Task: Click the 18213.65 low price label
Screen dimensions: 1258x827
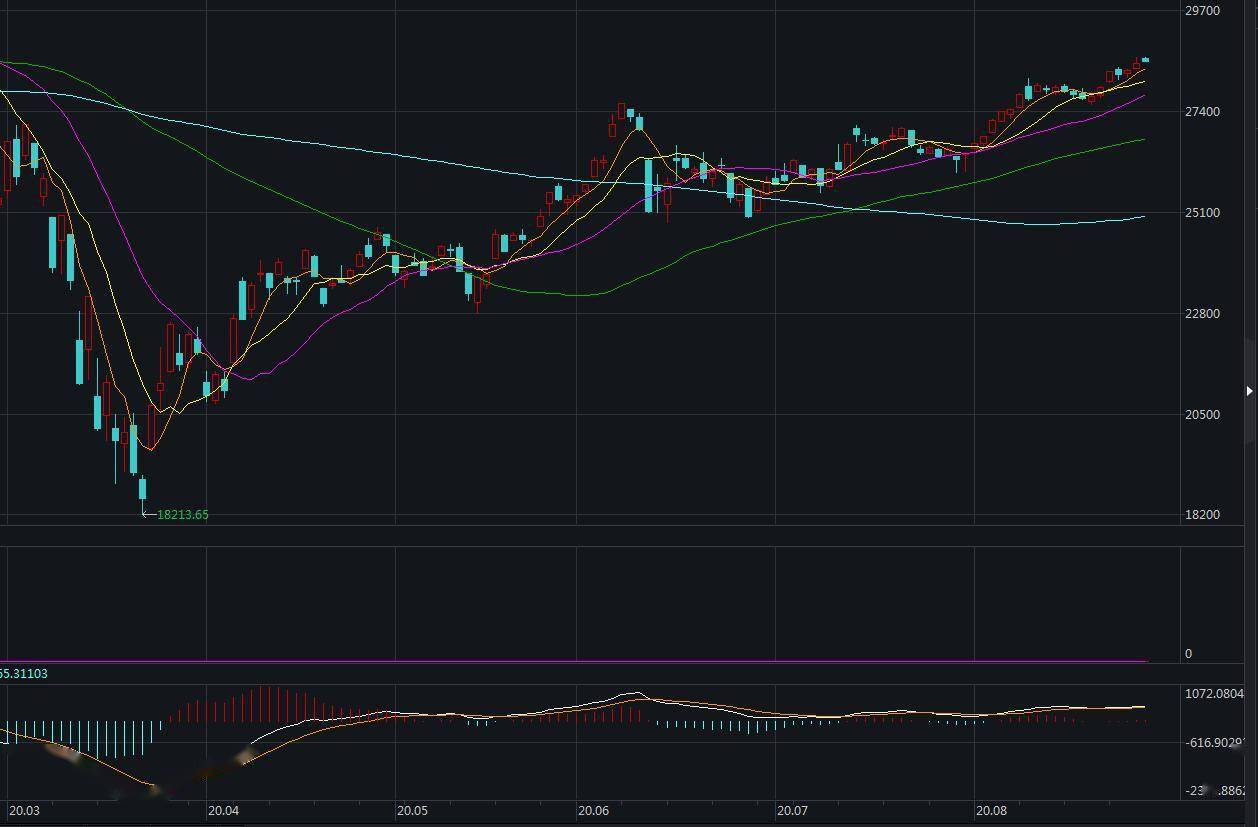Action: pos(183,514)
